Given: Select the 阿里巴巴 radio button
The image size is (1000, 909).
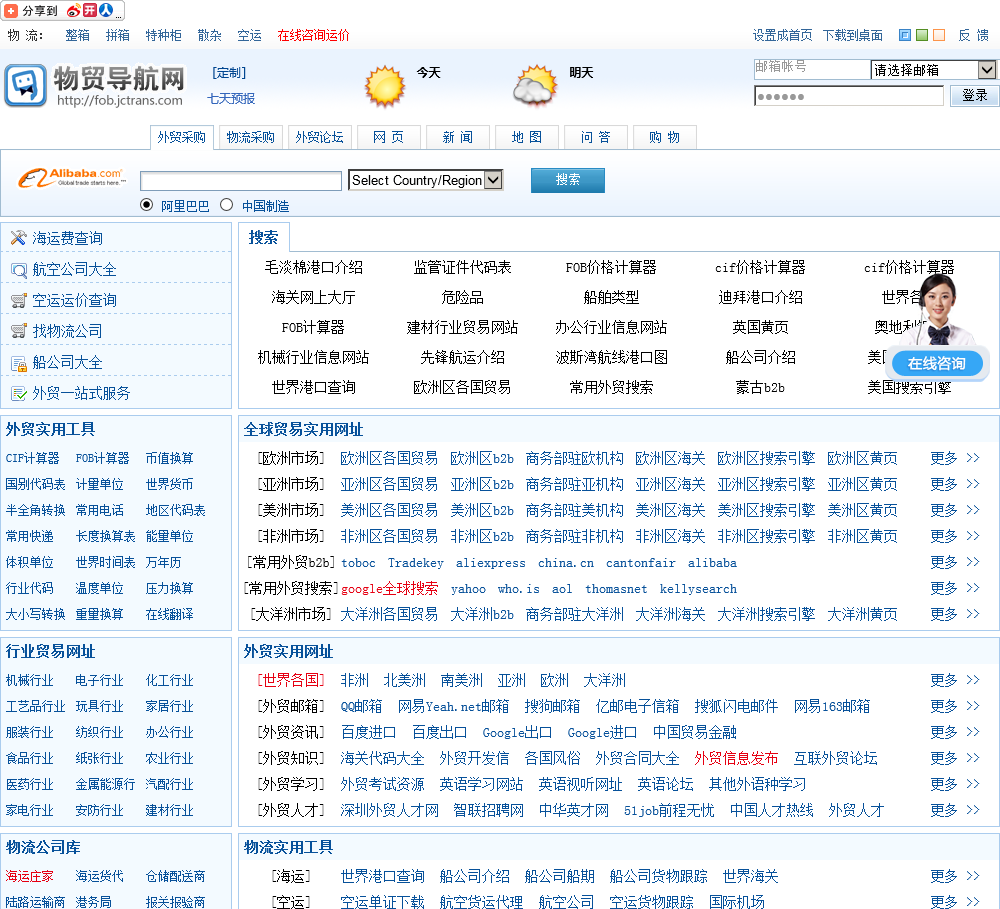Looking at the screenshot, I should [x=147, y=205].
